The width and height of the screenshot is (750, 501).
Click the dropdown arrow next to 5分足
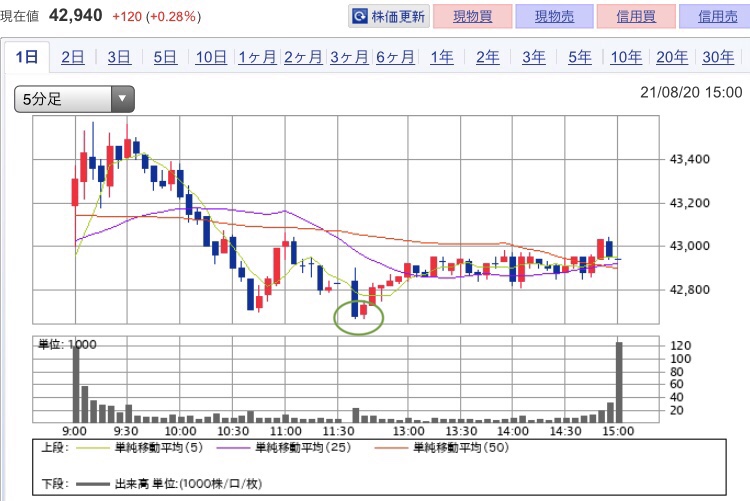click(x=122, y=99)
